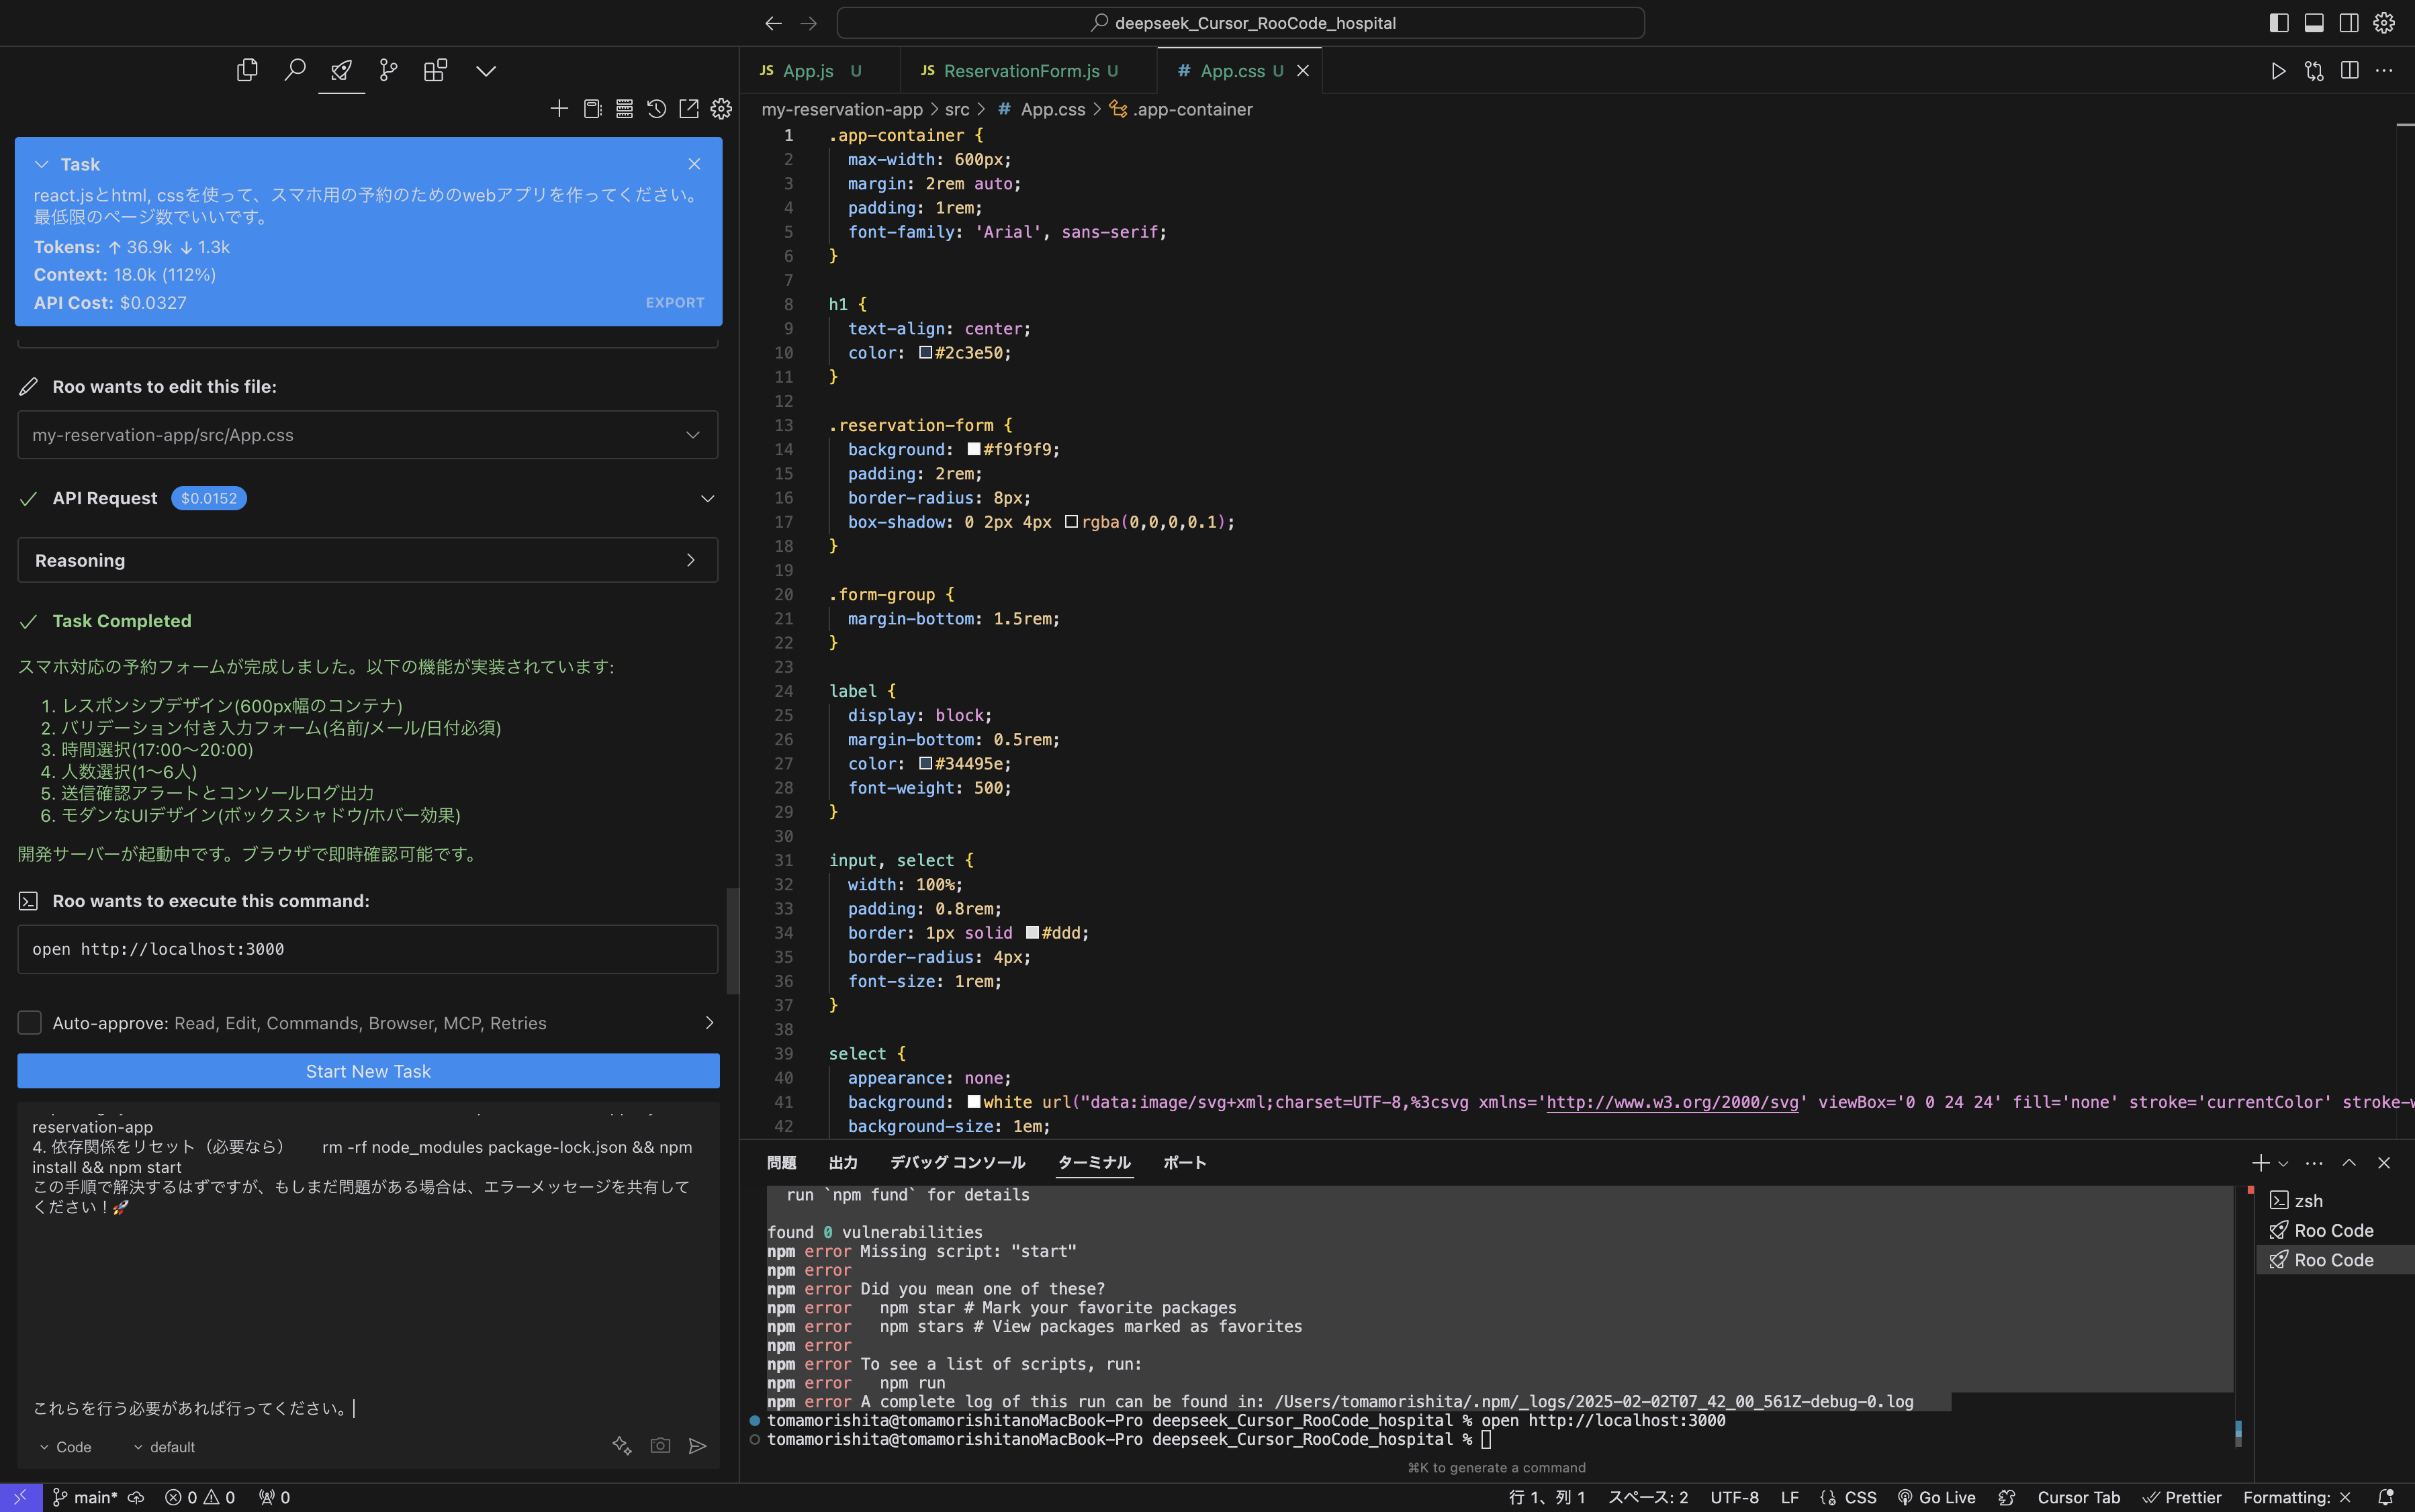The image size is (2415, 1512).
Task: Open the Source Control branch icon
Action: coord(388,70)
